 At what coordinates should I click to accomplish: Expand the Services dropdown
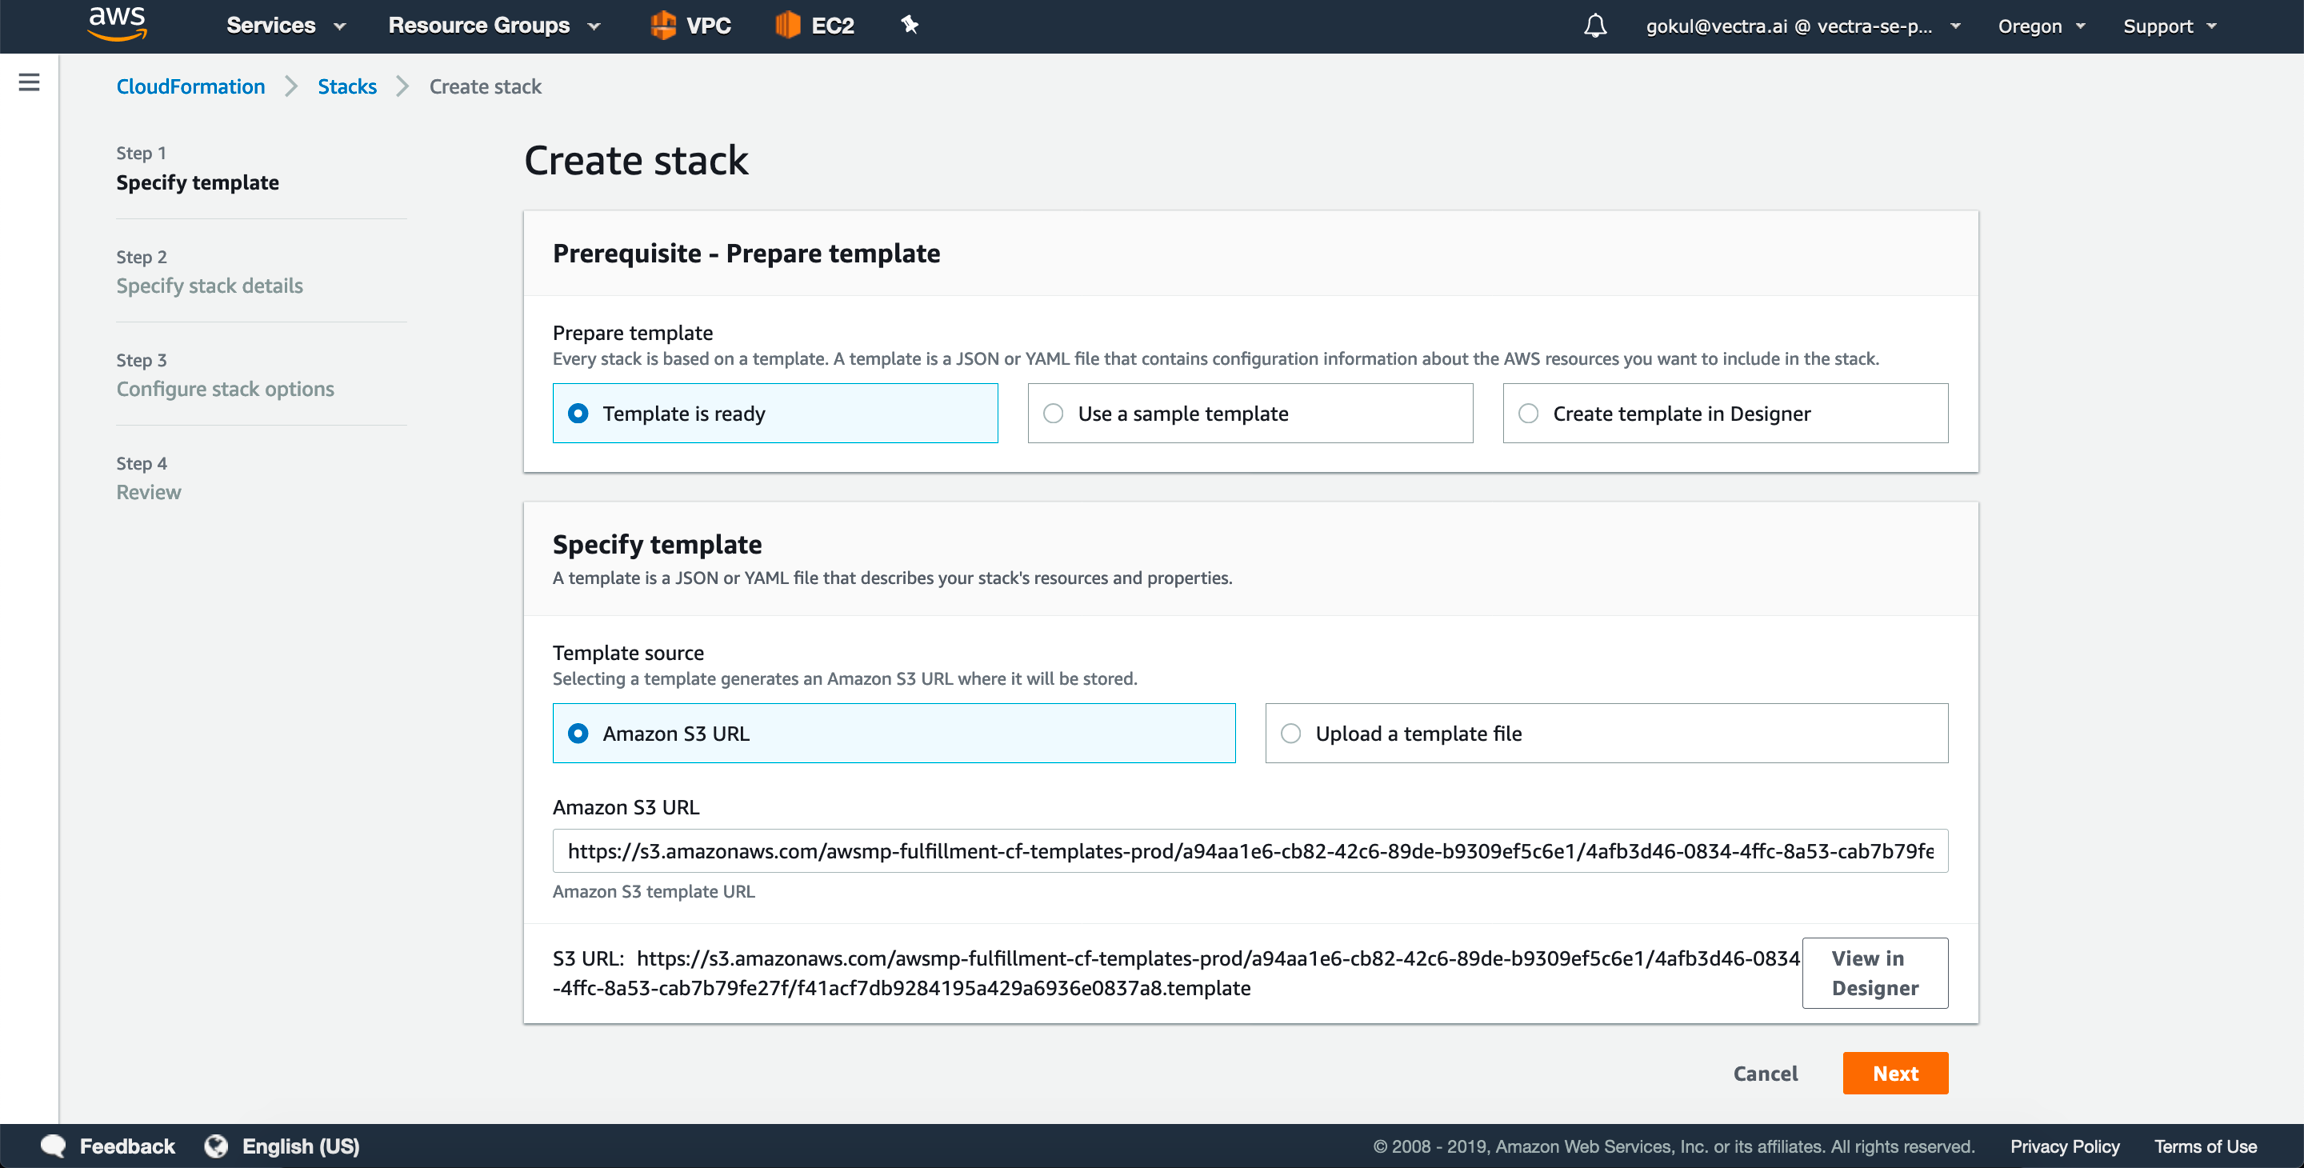point(285,26)
